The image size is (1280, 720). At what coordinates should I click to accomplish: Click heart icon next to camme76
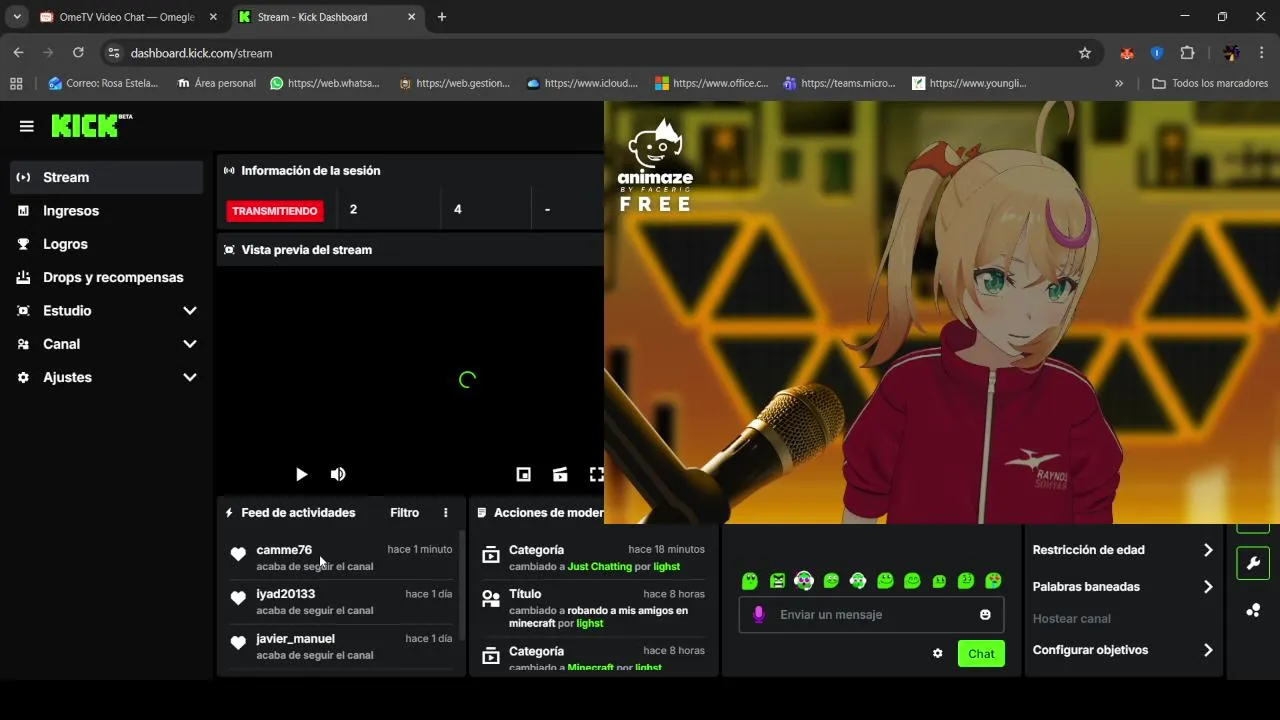pyautogui.click(x=238, y=554)
